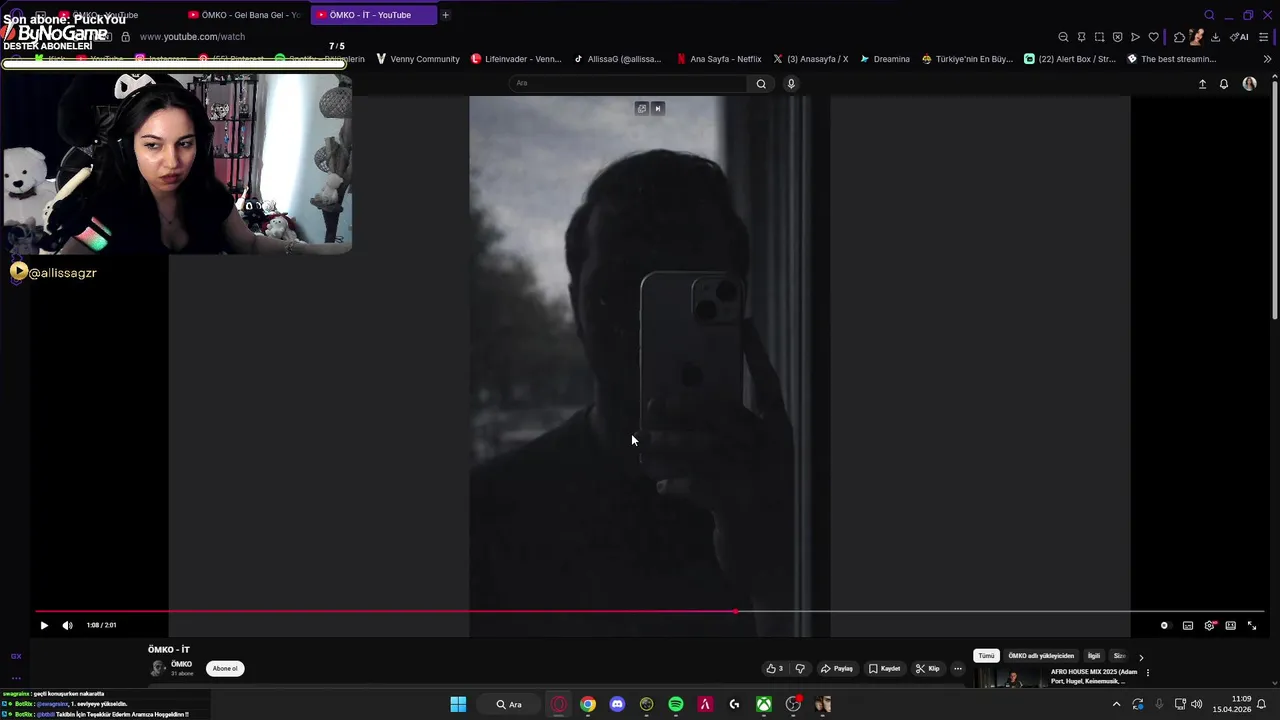Click the Klip scissors button
Viewport: 1280px width, 720px height.
[928, 669]
